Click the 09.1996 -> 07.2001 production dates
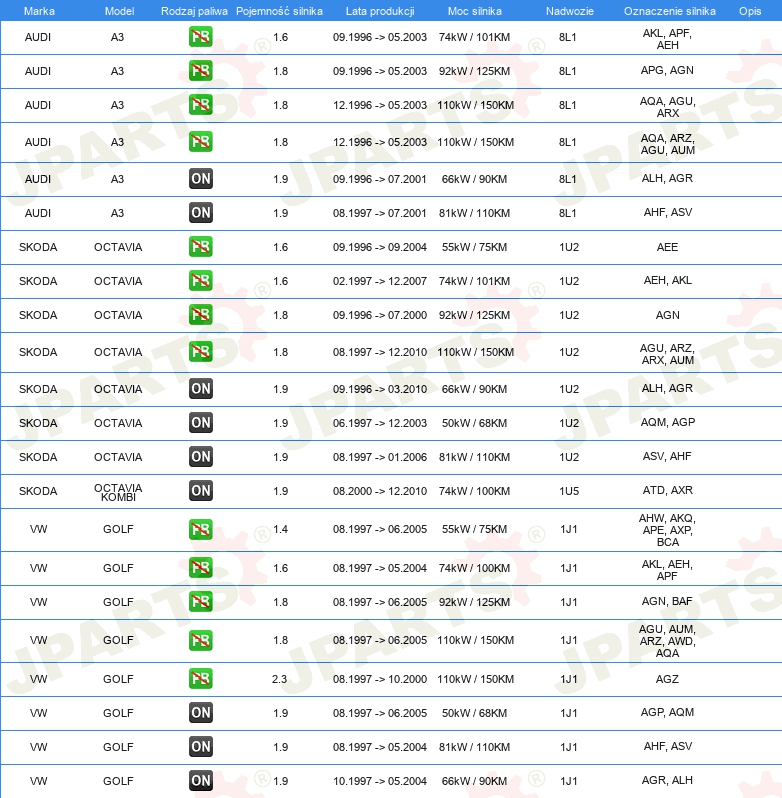Screen dimensions: 782x798 [380, 179]
